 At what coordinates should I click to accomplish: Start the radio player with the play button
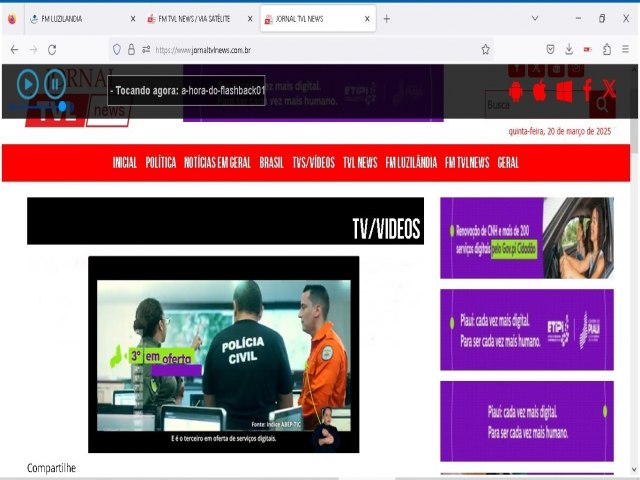click(28, 84)
